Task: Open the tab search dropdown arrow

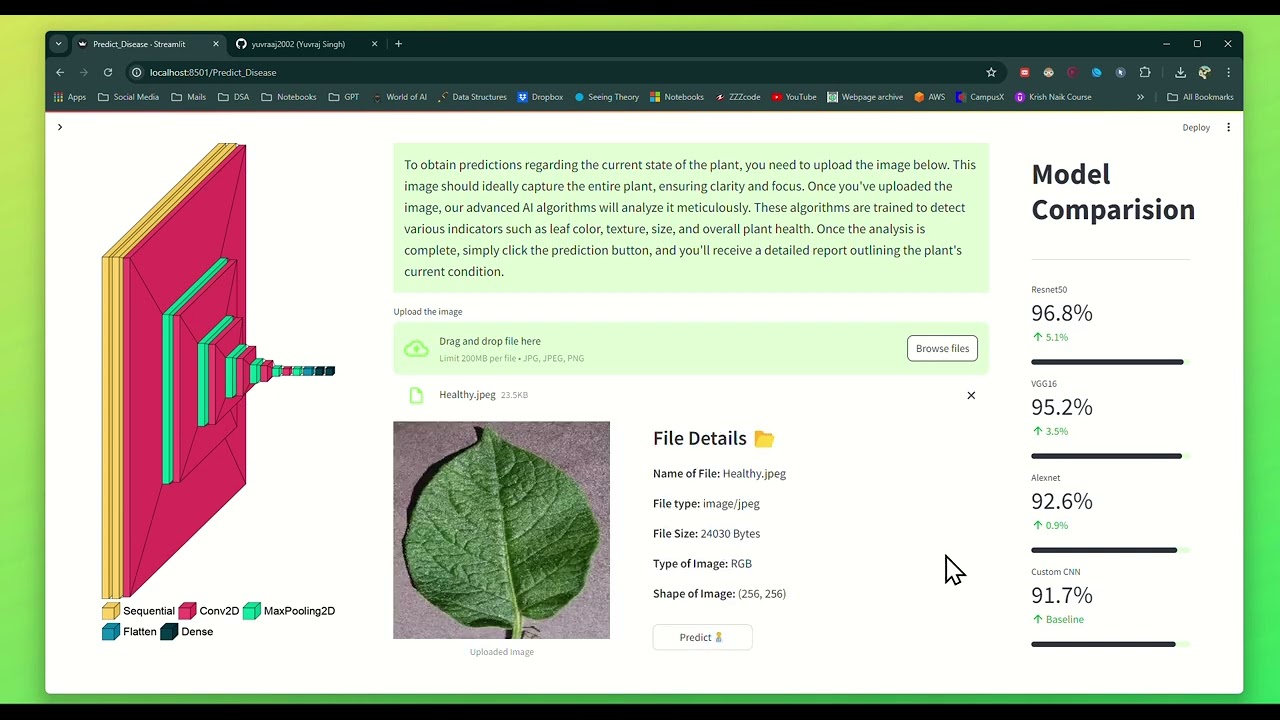Action: pos(59,44)
